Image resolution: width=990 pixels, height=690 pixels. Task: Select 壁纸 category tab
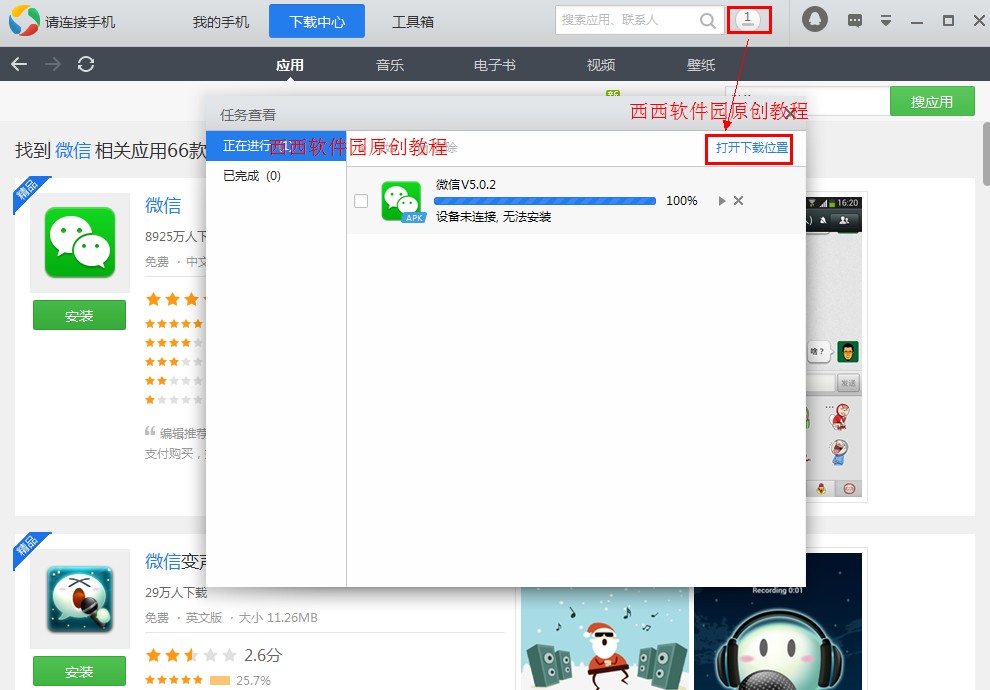click(701, 64)
